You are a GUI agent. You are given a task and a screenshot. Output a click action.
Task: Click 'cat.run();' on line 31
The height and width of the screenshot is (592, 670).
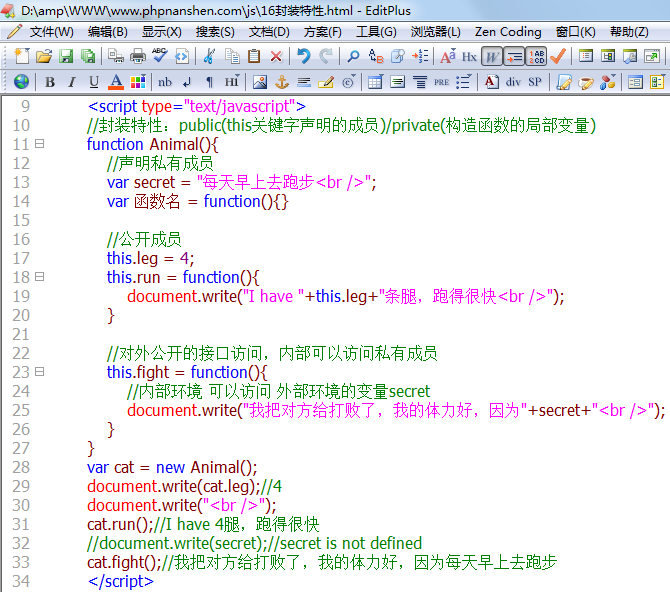[x=118, y=524]
